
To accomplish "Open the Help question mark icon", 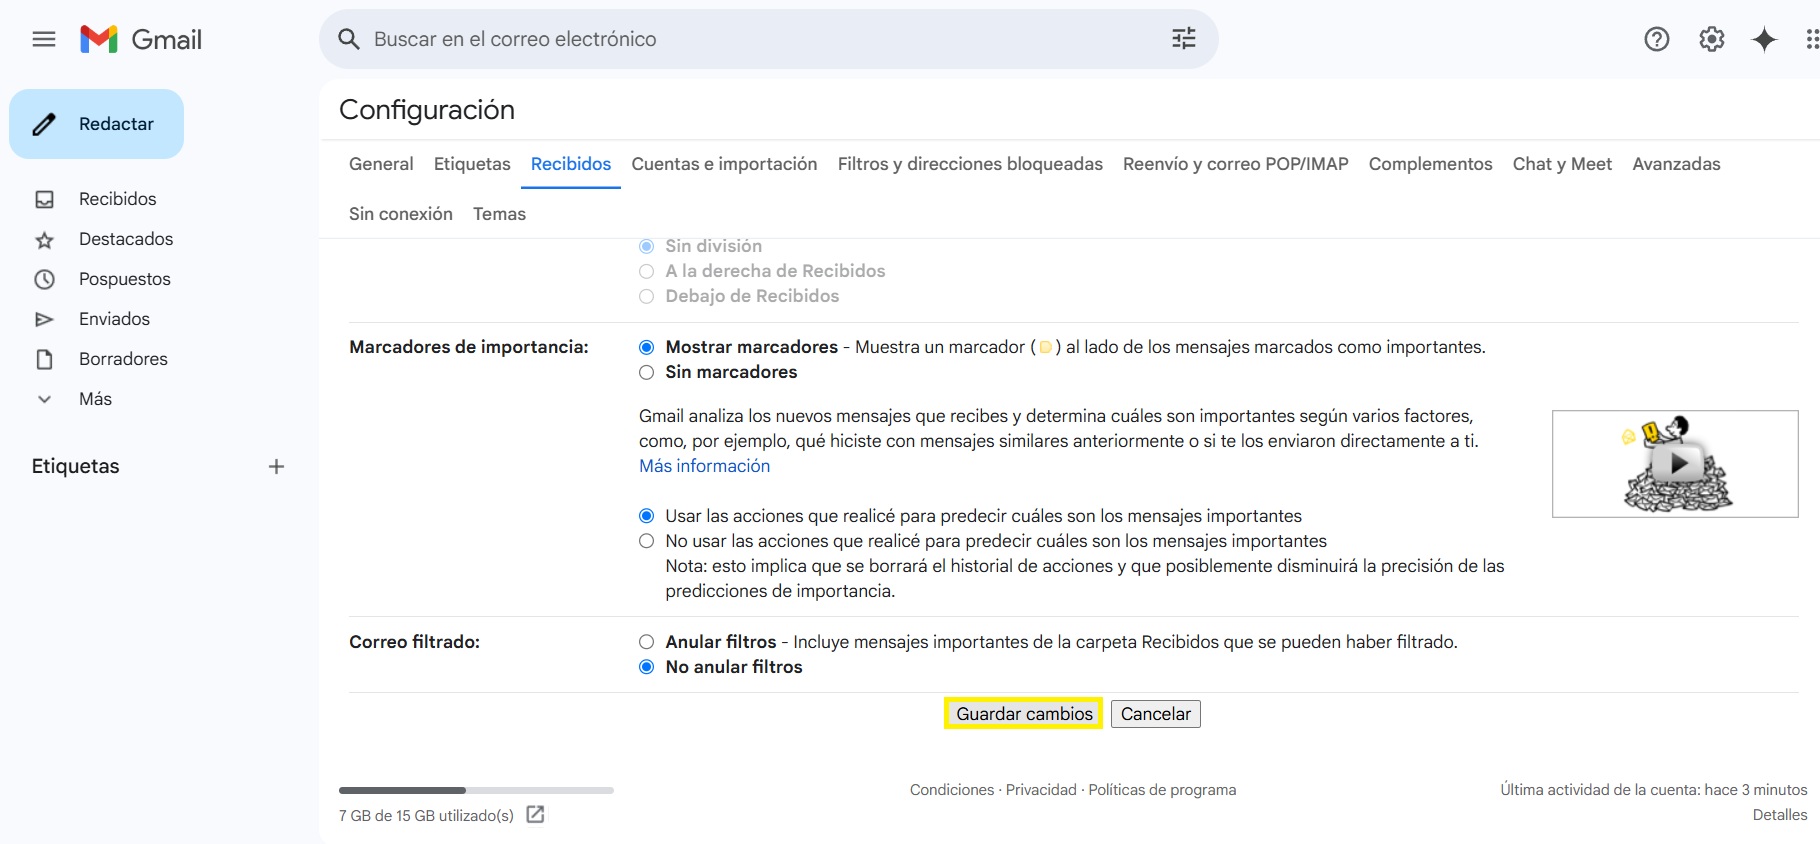I will pyautogui.click(x=1656, y=39).
